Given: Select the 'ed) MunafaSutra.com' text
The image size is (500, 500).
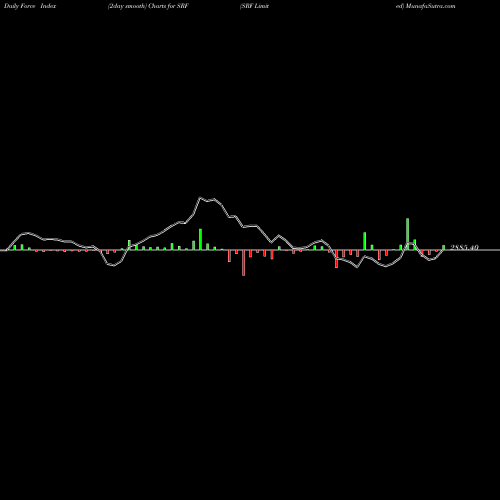Looking at the screenshot, I should (x=426, y=6).
